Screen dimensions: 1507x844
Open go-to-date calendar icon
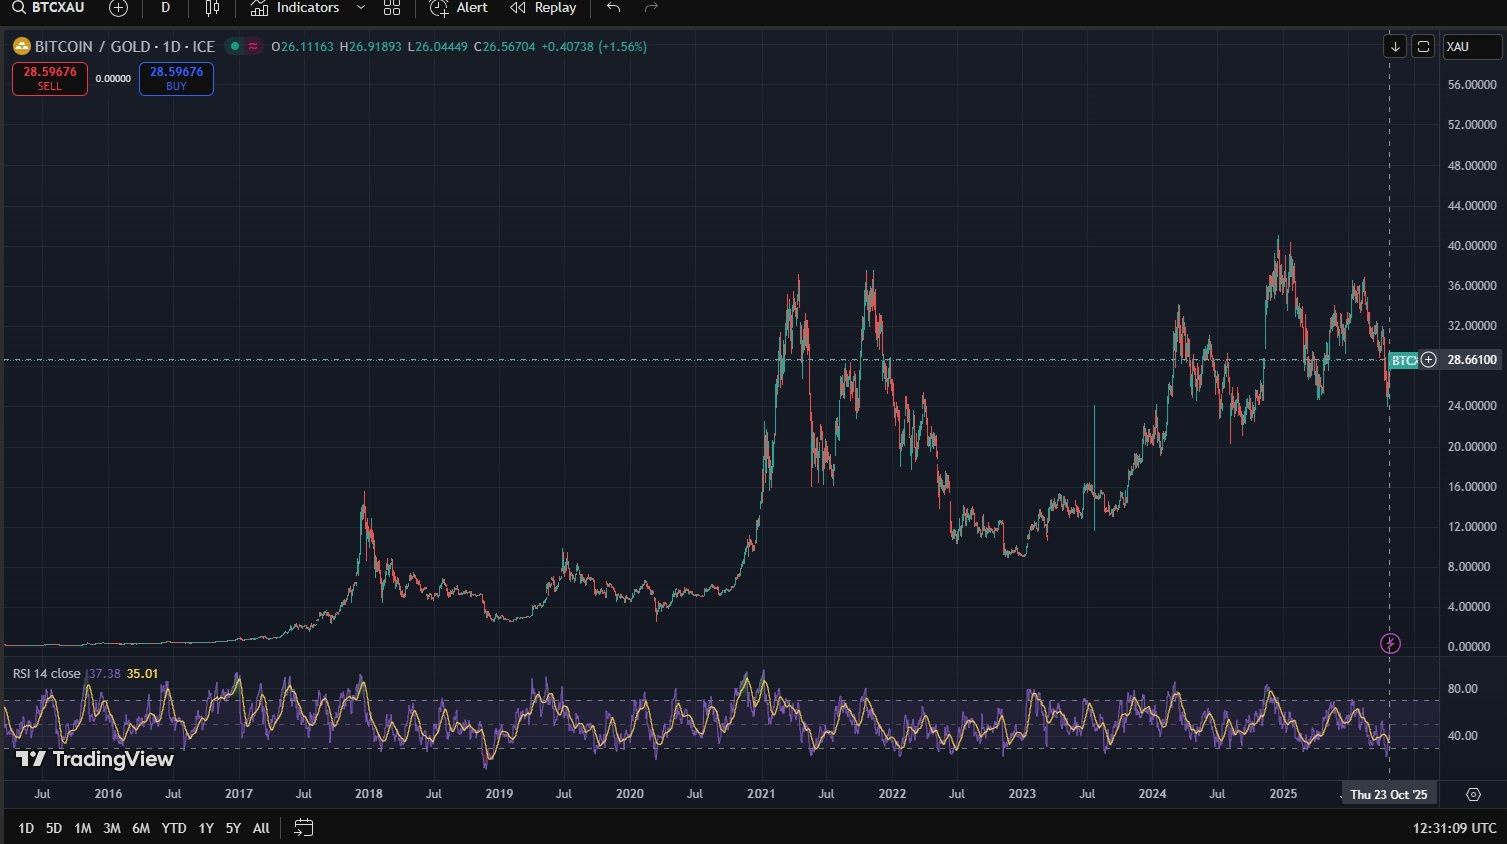click(x=304, y=827)
